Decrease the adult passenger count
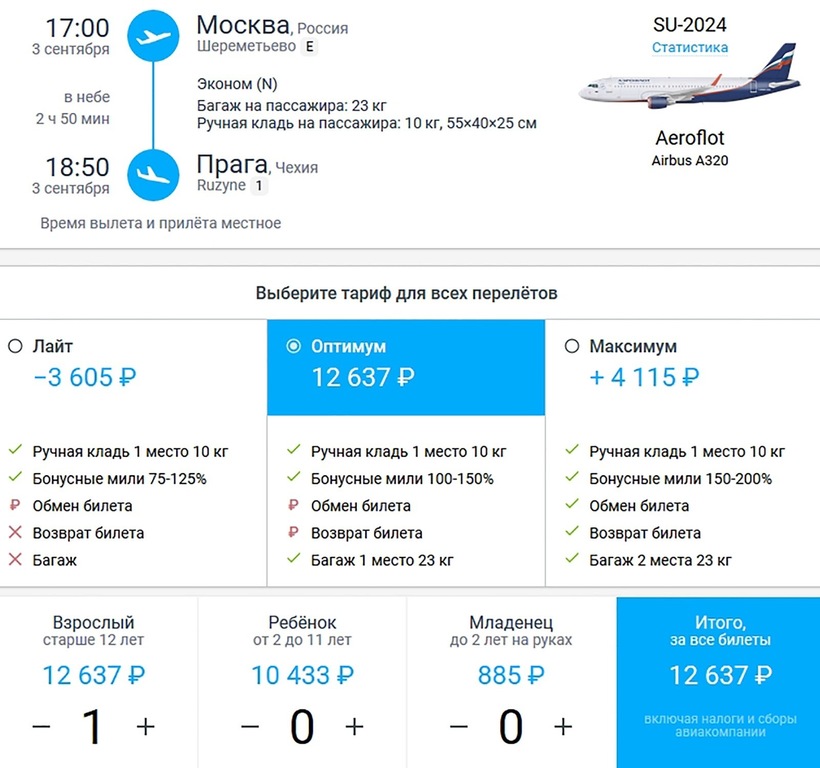The image size is (820, 768). pos(41,727)
